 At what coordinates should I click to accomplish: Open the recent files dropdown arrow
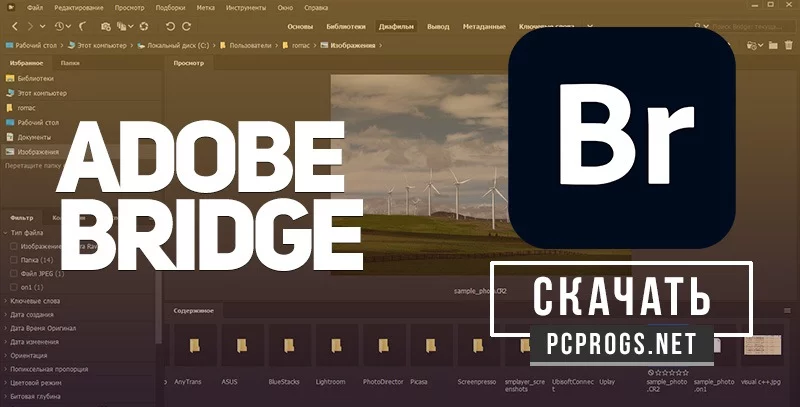[68, 27]
